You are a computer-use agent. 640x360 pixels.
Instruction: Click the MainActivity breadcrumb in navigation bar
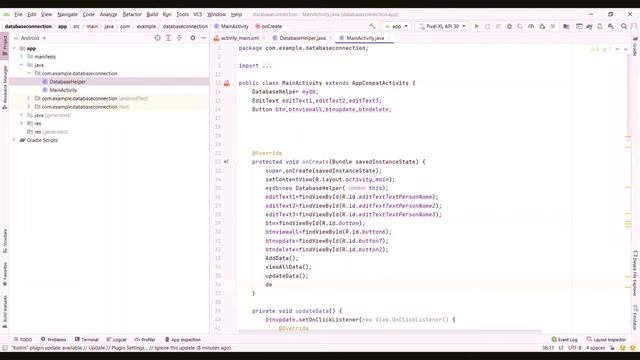coord(231,26)
